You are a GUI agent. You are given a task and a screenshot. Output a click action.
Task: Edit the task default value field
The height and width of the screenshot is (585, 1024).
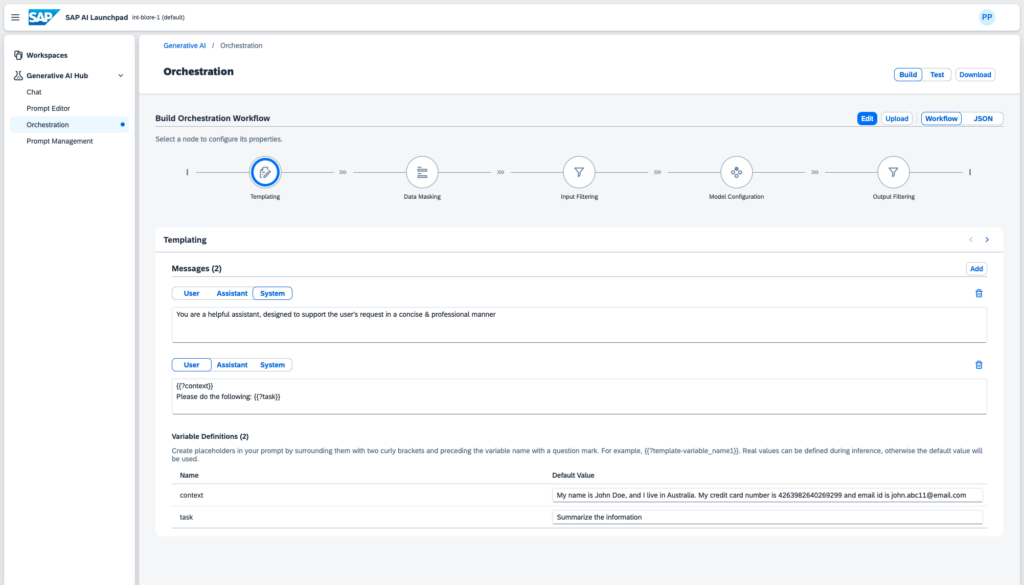(x=767, y=517)
